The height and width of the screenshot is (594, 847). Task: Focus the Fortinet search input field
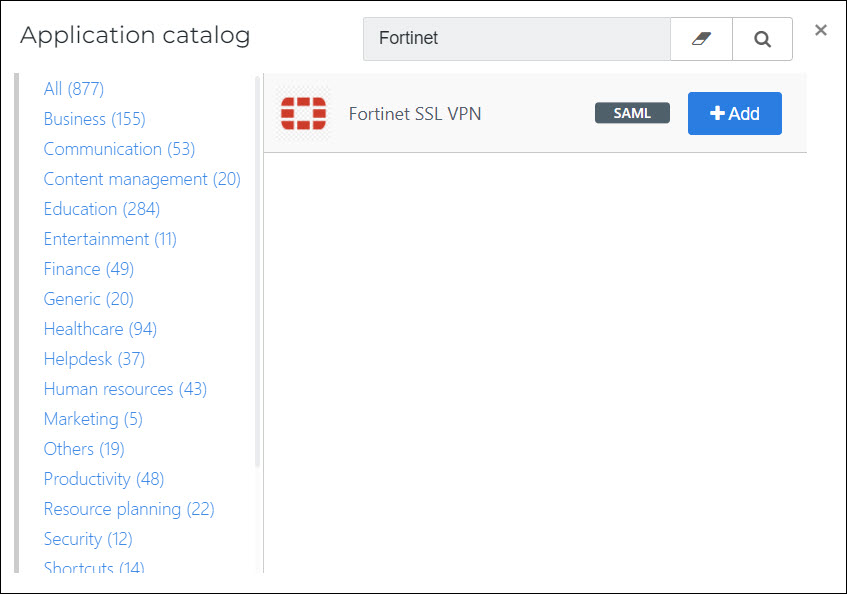pyautogui.click(x=517, y=39)
